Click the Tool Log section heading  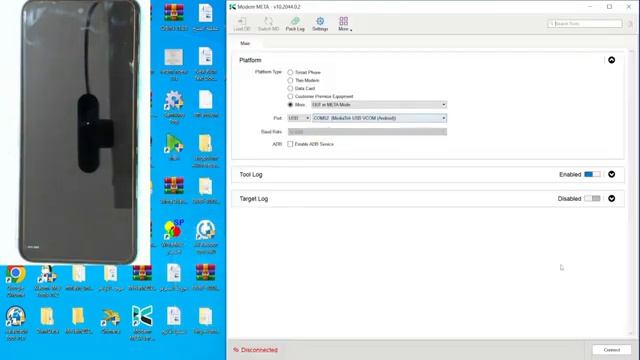pos(251,174)
